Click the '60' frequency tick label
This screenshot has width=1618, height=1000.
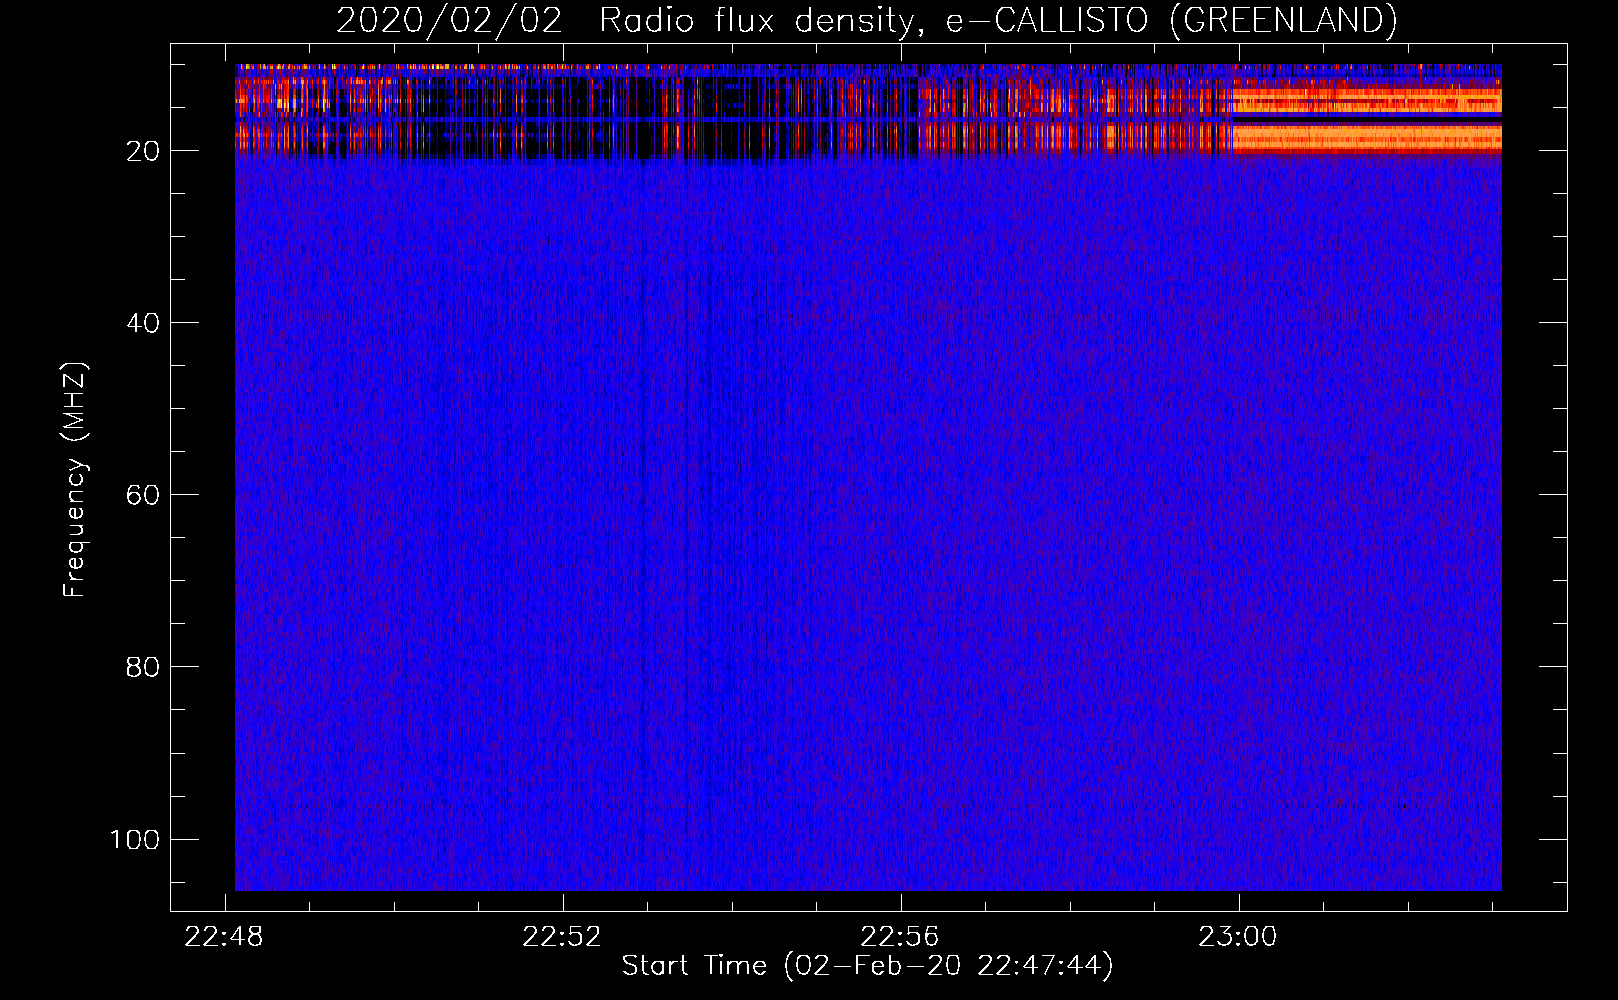pyautogui.click(x=143, y=495)
